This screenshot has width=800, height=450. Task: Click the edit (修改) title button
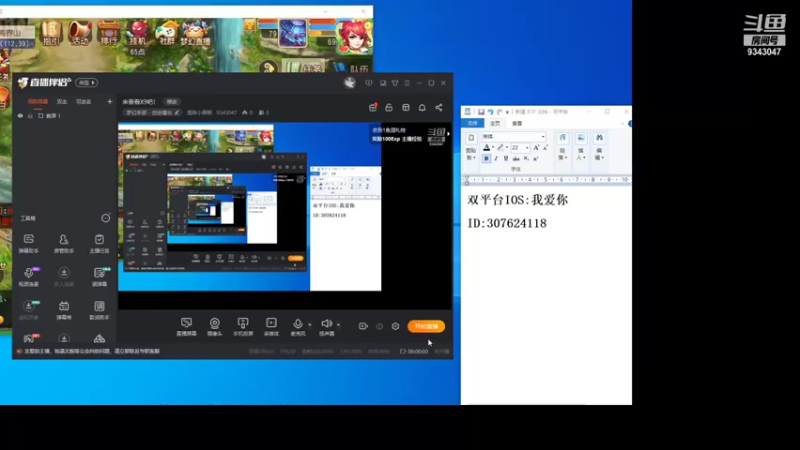172,102
